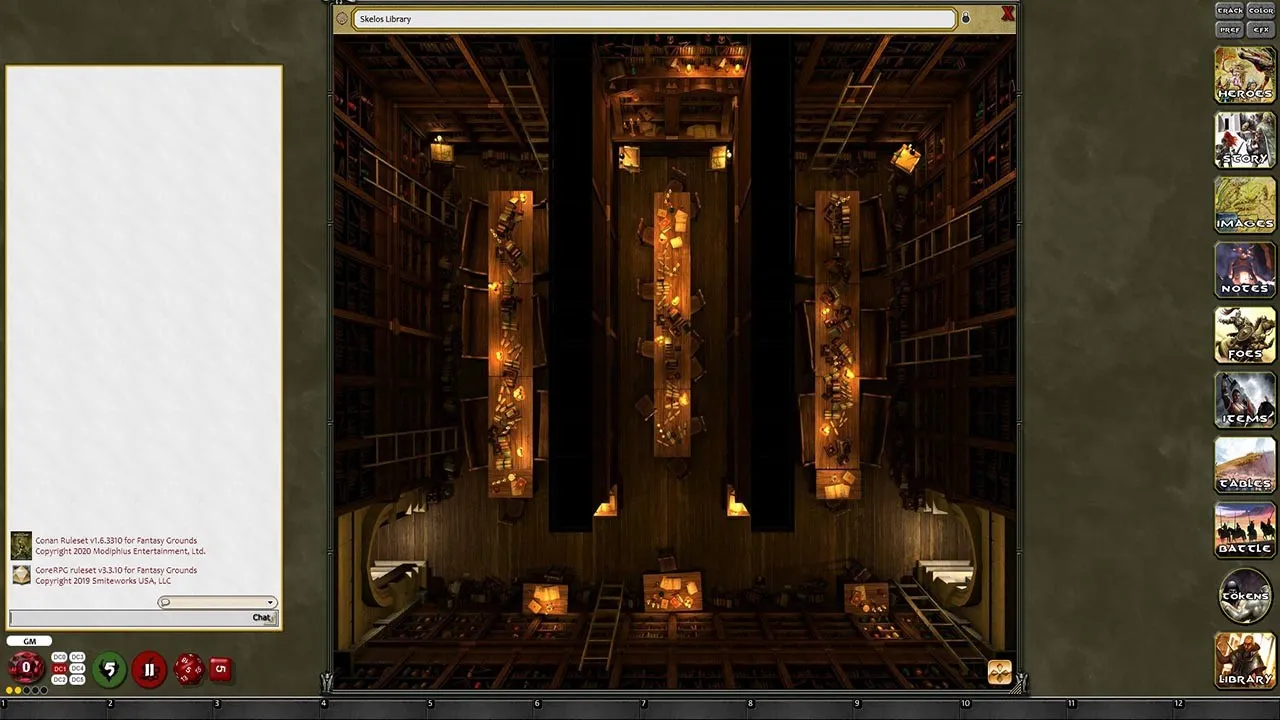Click the red d6 combat die
1280x720 pixels.
220,669
